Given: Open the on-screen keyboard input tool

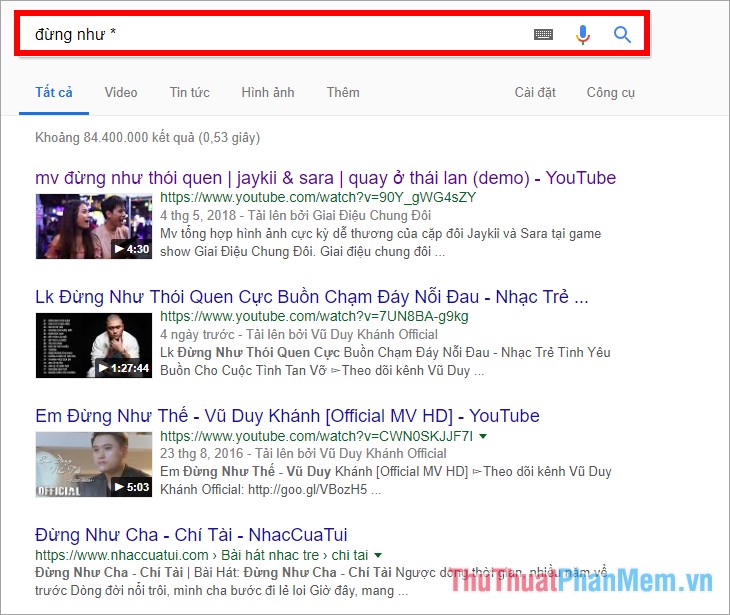Looking at the screenshot, I should [543, 34].
